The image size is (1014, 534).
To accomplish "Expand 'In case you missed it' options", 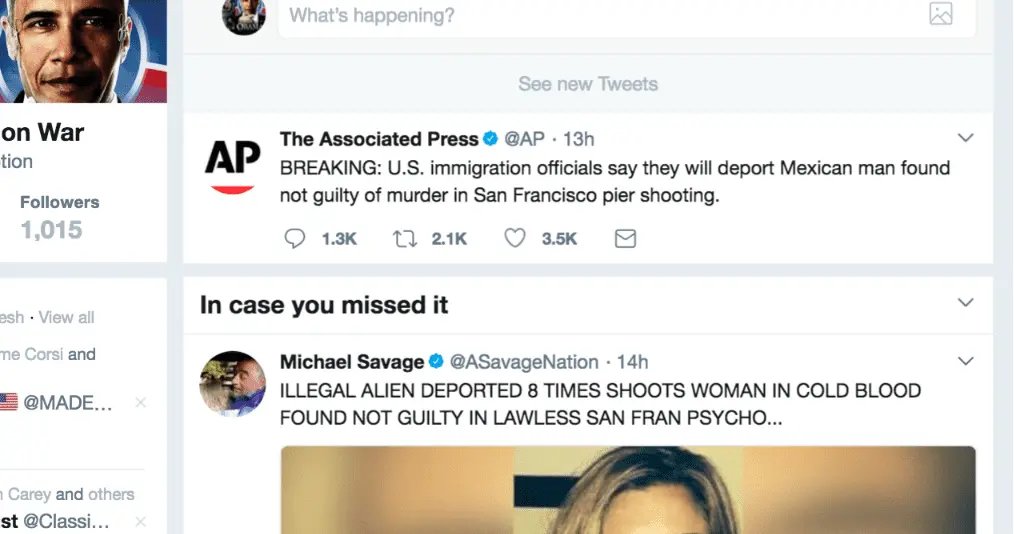I will click(x=965, y=303).
